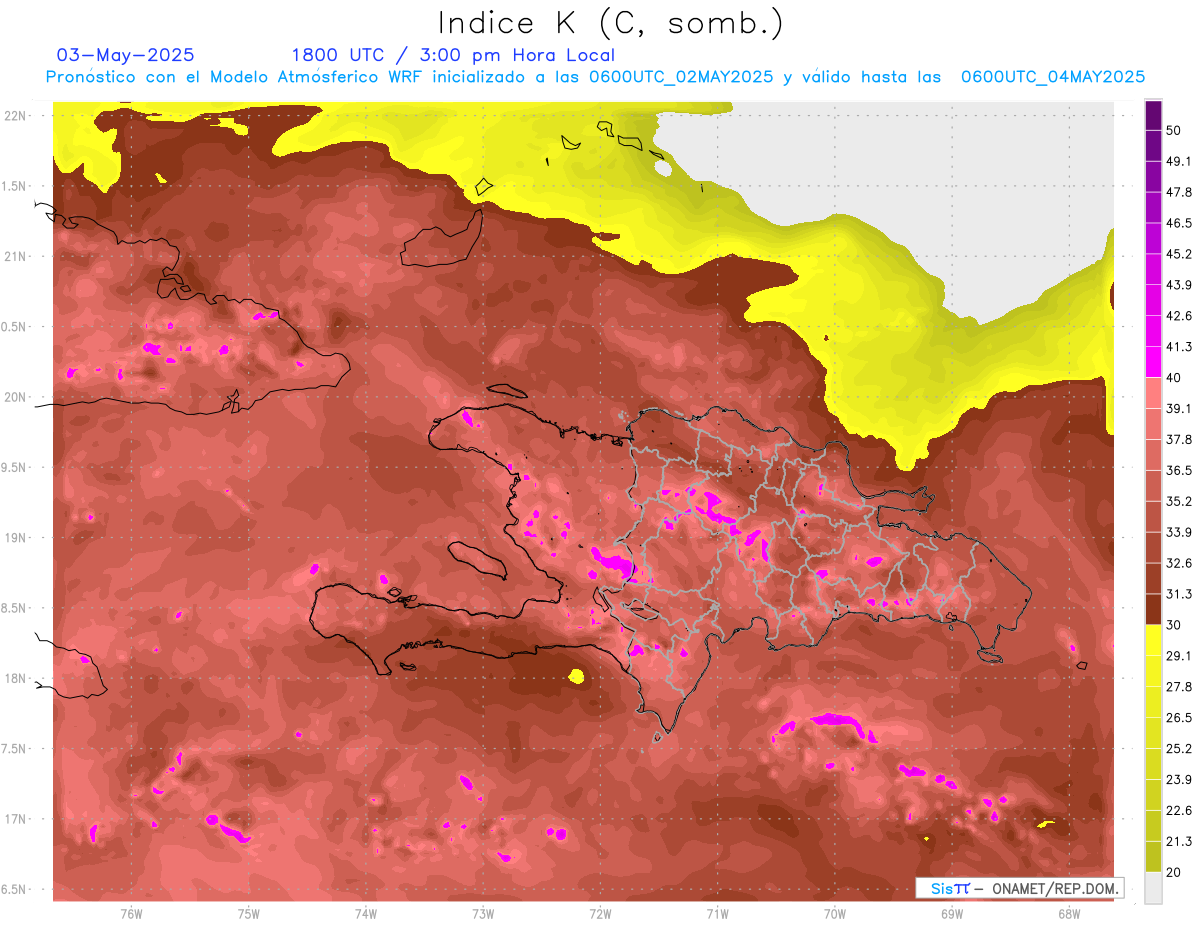Click the colorbar value "41.3"

1179,347
